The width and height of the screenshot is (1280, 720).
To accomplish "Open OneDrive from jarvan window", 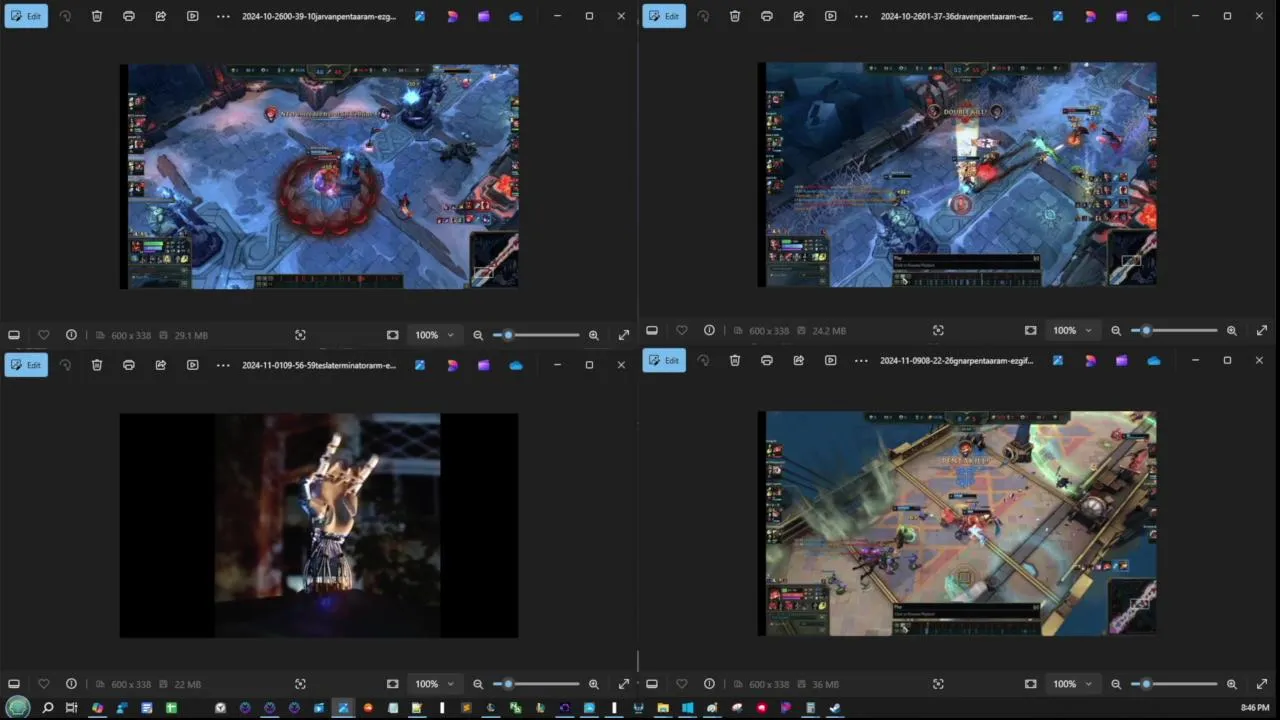I will (x=516, y=16).
